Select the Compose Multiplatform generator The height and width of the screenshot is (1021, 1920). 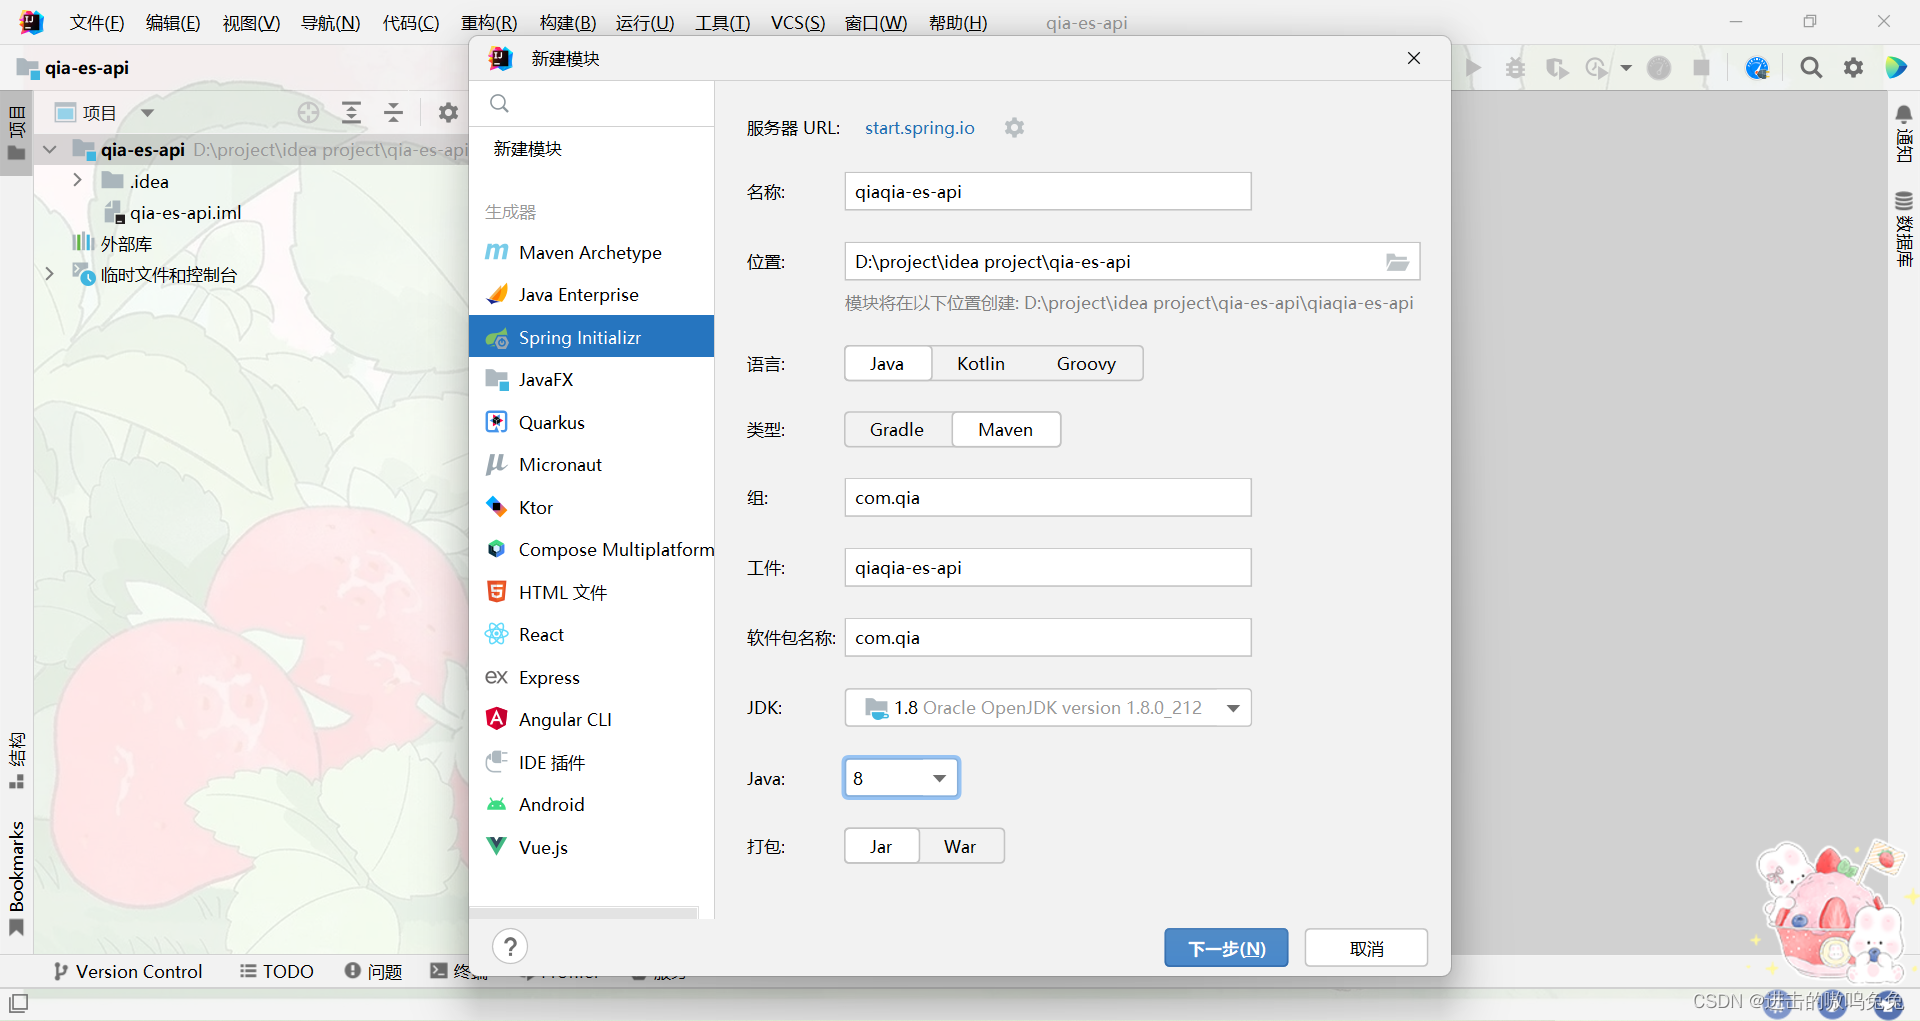coord(591,550)
